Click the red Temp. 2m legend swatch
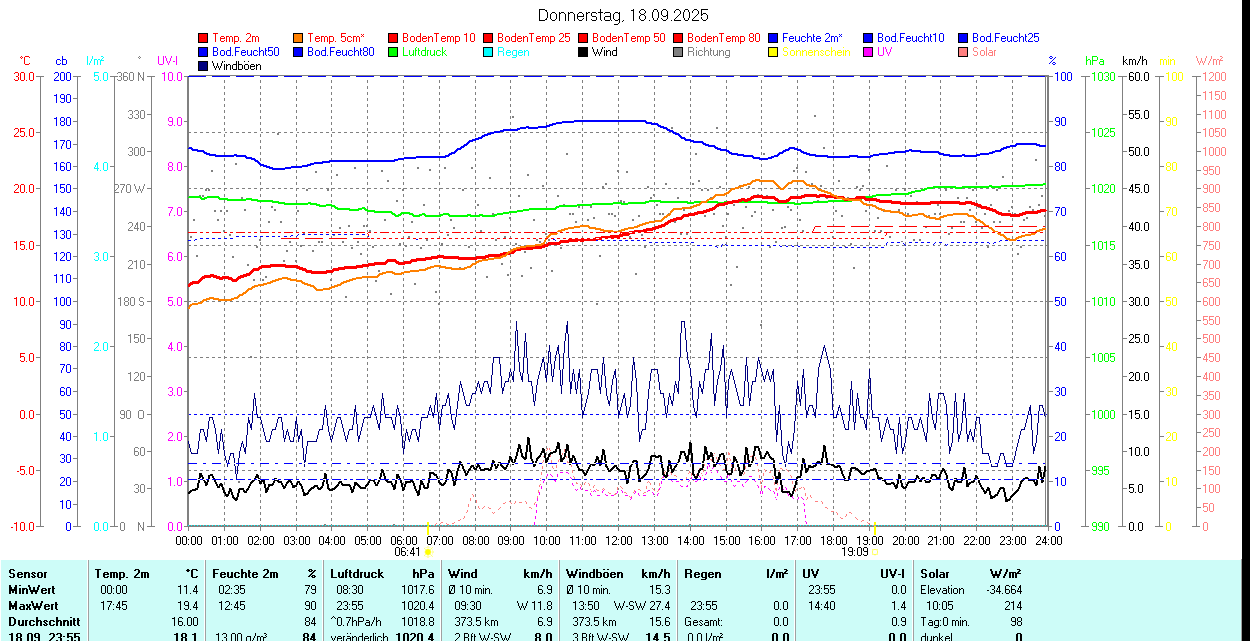The width and height of the screenshot is (1250, 641). [204, 38]
